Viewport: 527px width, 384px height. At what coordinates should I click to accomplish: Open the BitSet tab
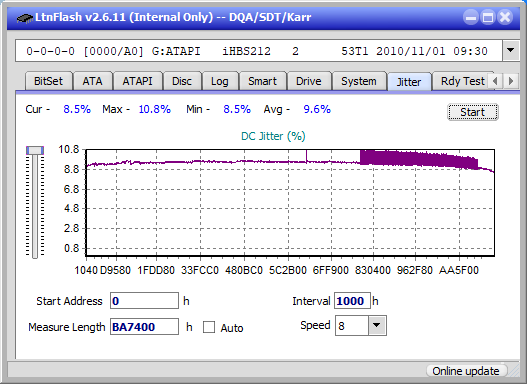[48, 81]
